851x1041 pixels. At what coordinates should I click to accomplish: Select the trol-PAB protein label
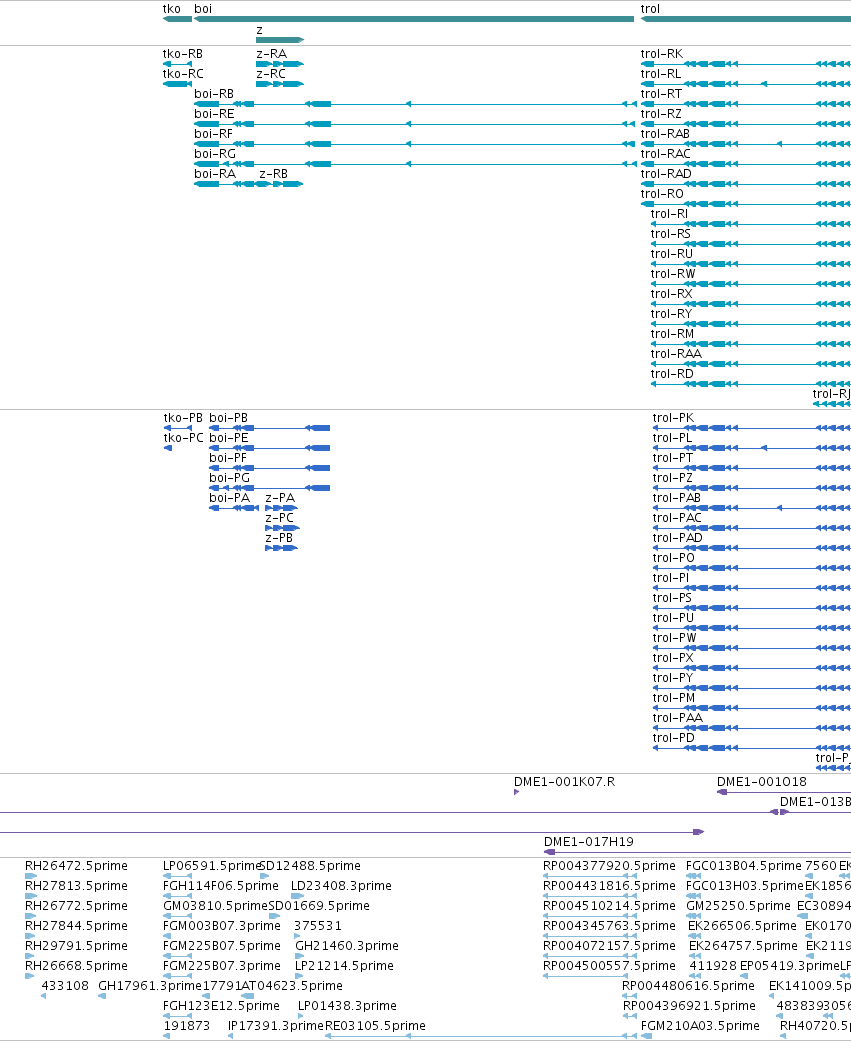pyautogui.click(x=676, y=497)
